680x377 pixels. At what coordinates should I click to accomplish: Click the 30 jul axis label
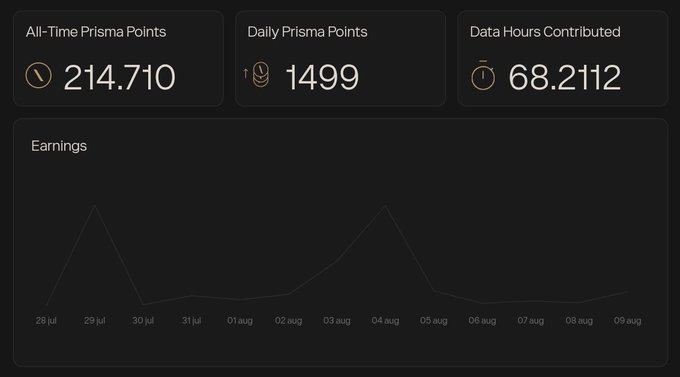pos(143,321)
